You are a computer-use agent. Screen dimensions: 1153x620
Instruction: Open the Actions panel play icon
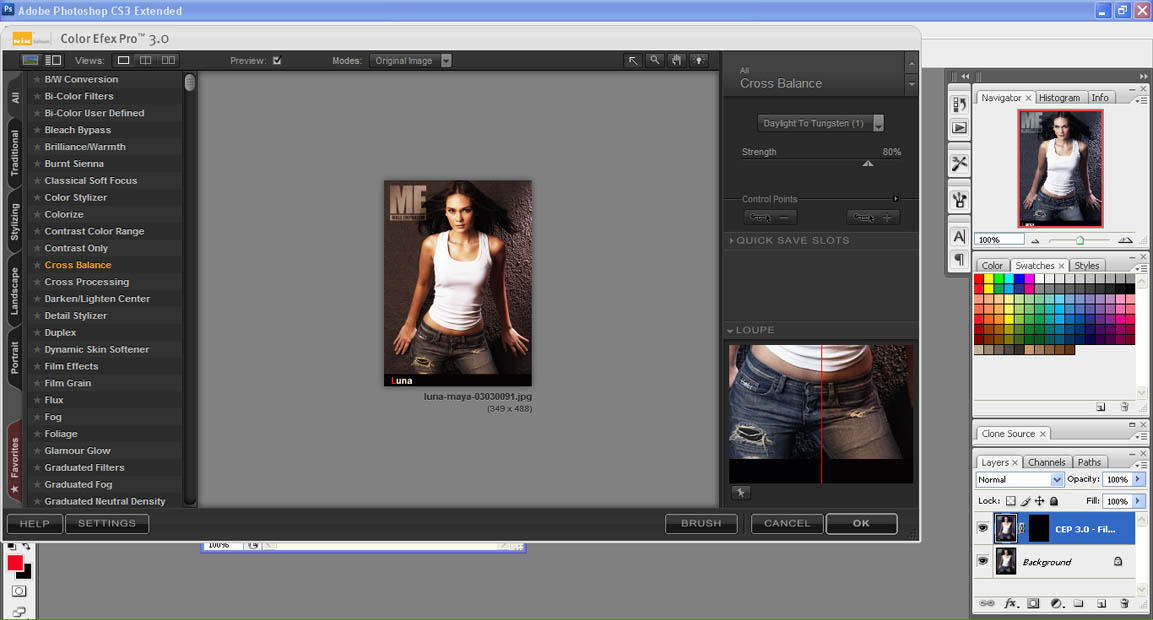[960, 128]
